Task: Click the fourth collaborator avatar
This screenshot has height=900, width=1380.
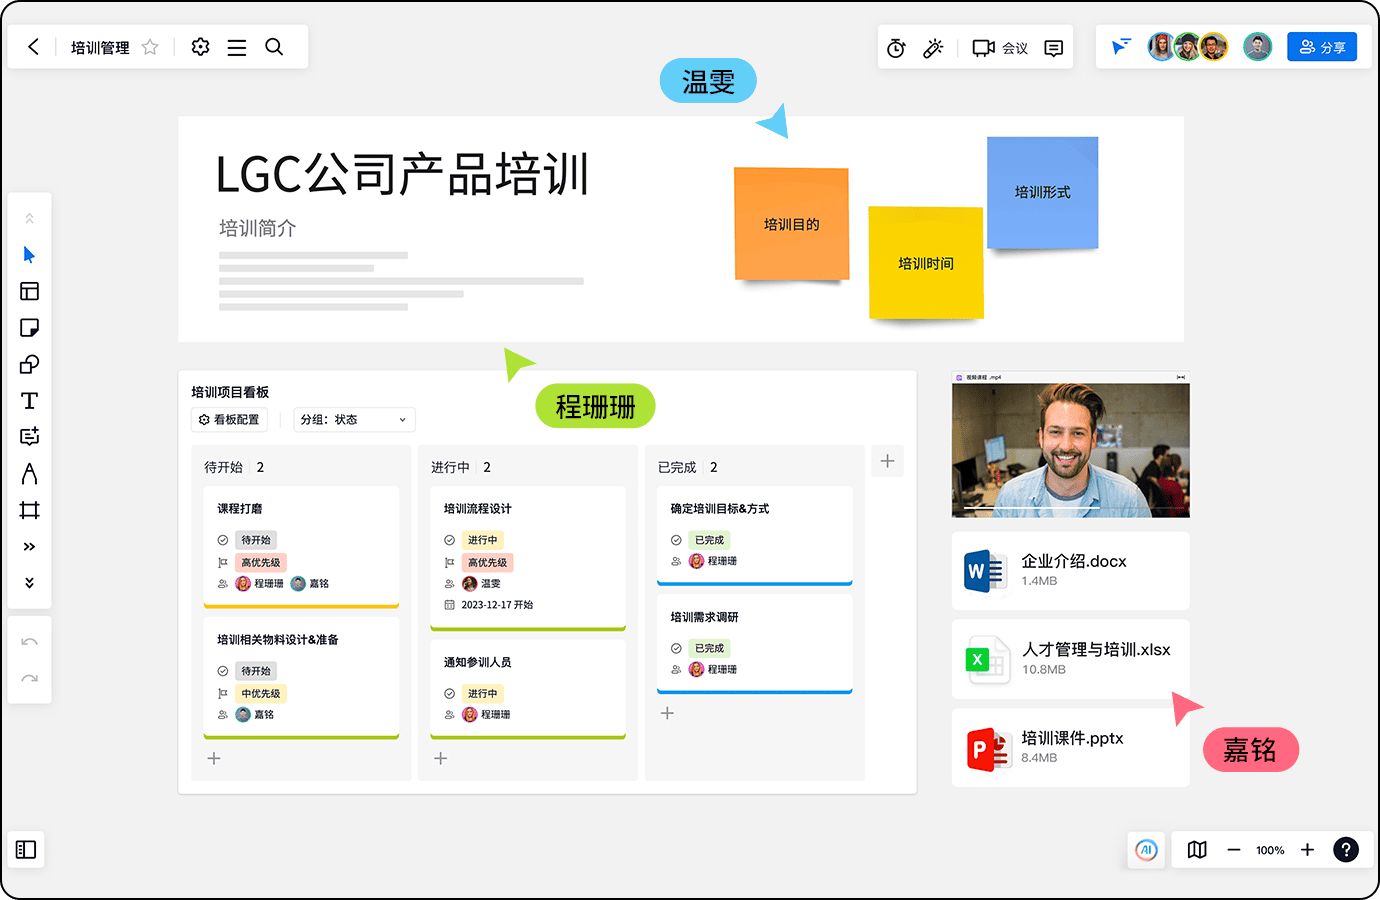Action: pyautogui.click(x=1257, y=47)
